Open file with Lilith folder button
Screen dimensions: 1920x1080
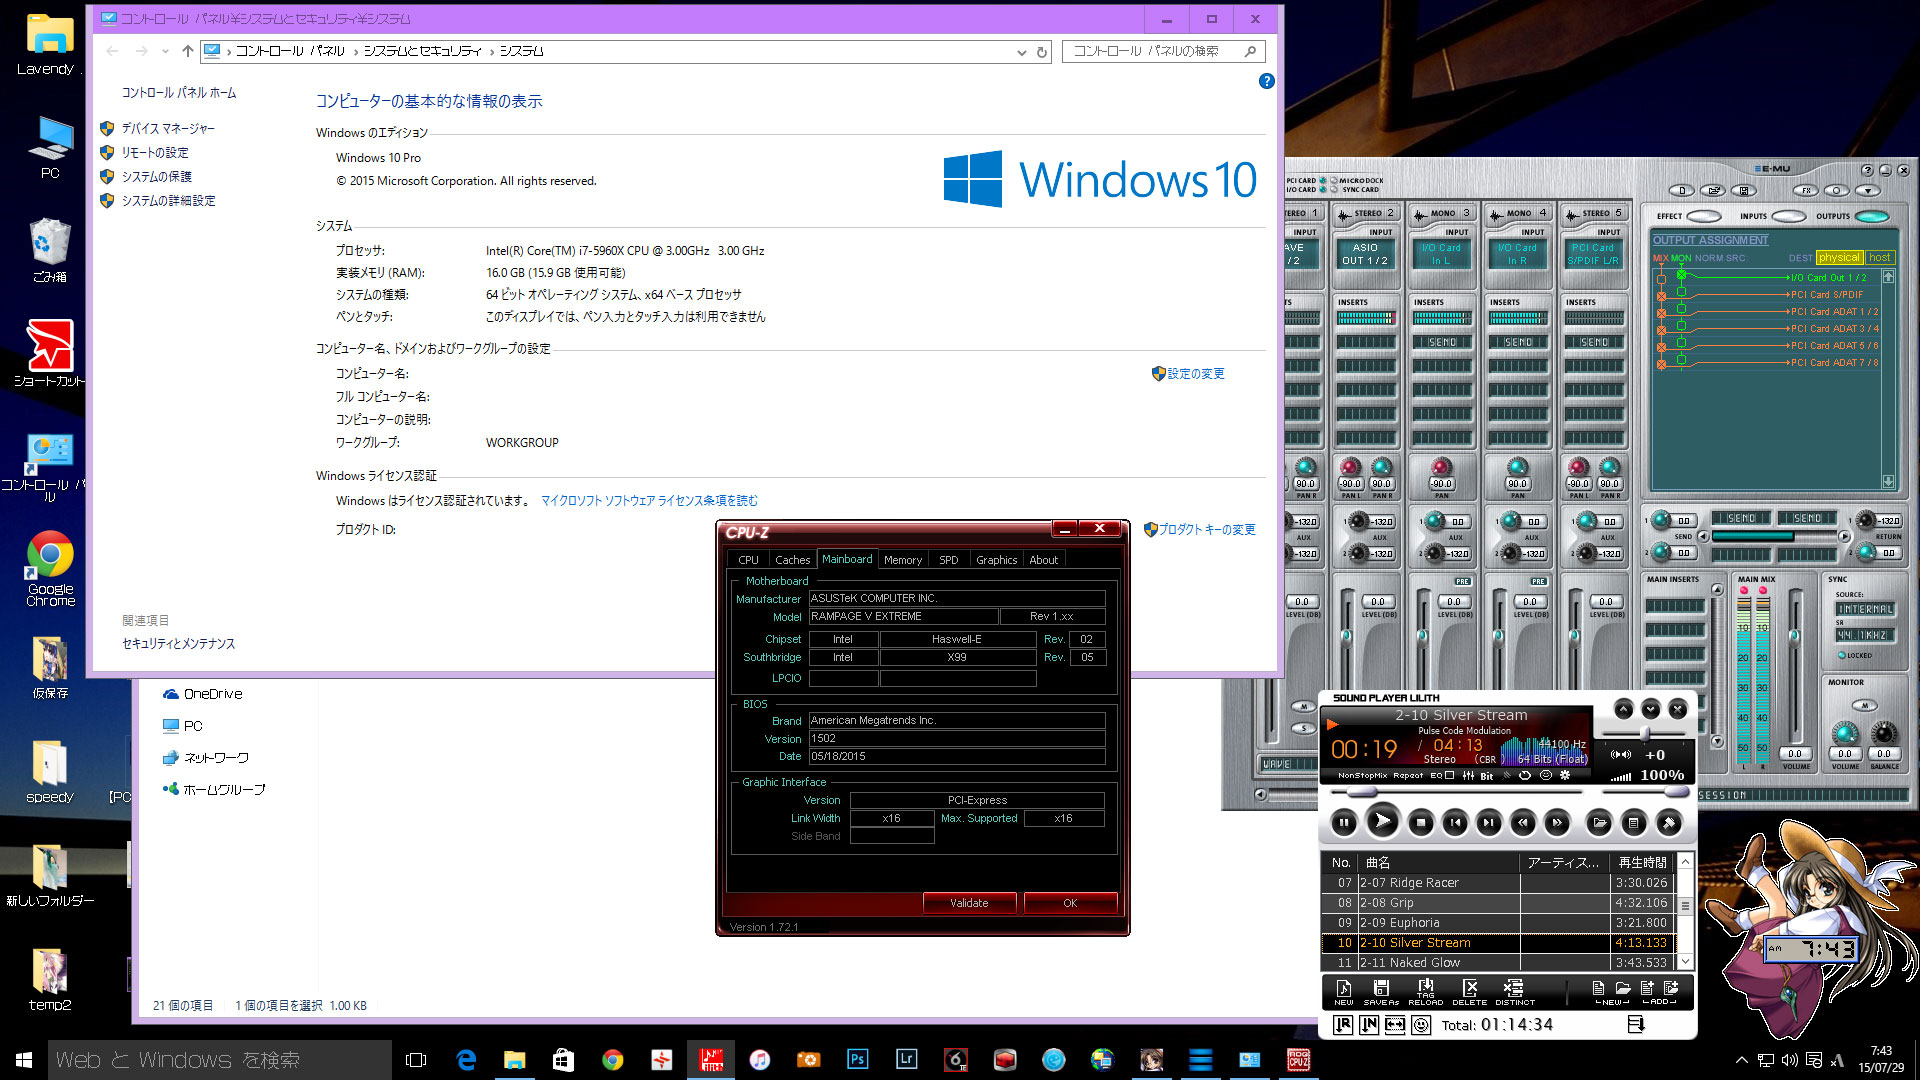[x=1599, y=823]
